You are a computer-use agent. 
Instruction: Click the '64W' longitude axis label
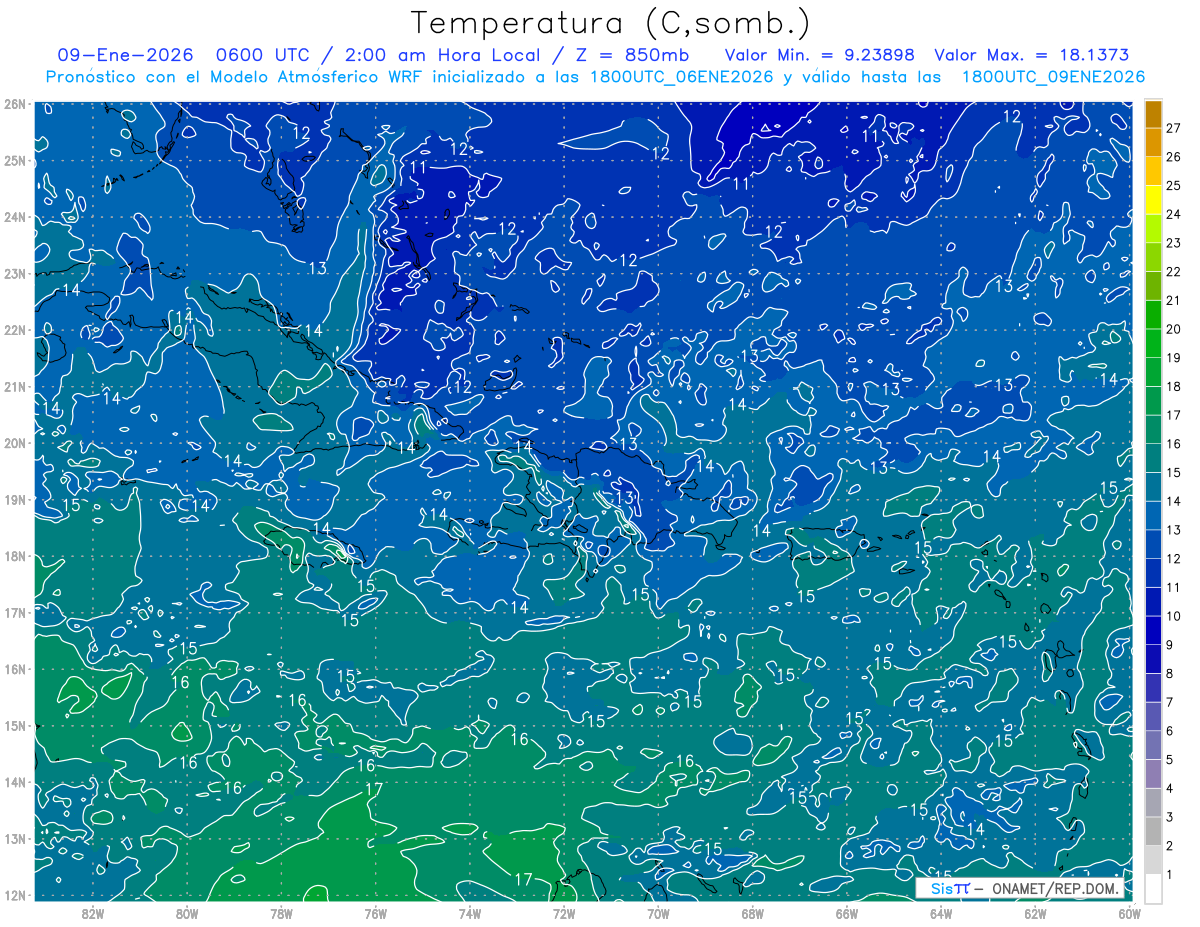coord(941,912)
